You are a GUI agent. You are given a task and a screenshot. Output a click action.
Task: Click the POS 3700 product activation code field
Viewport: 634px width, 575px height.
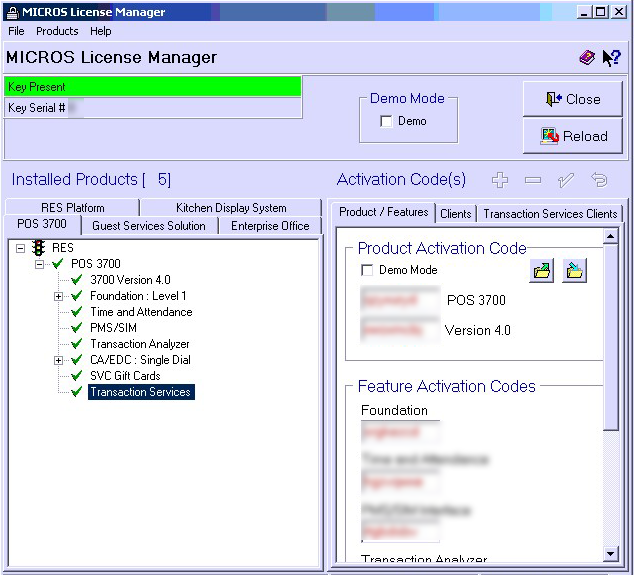click(400, 300)
